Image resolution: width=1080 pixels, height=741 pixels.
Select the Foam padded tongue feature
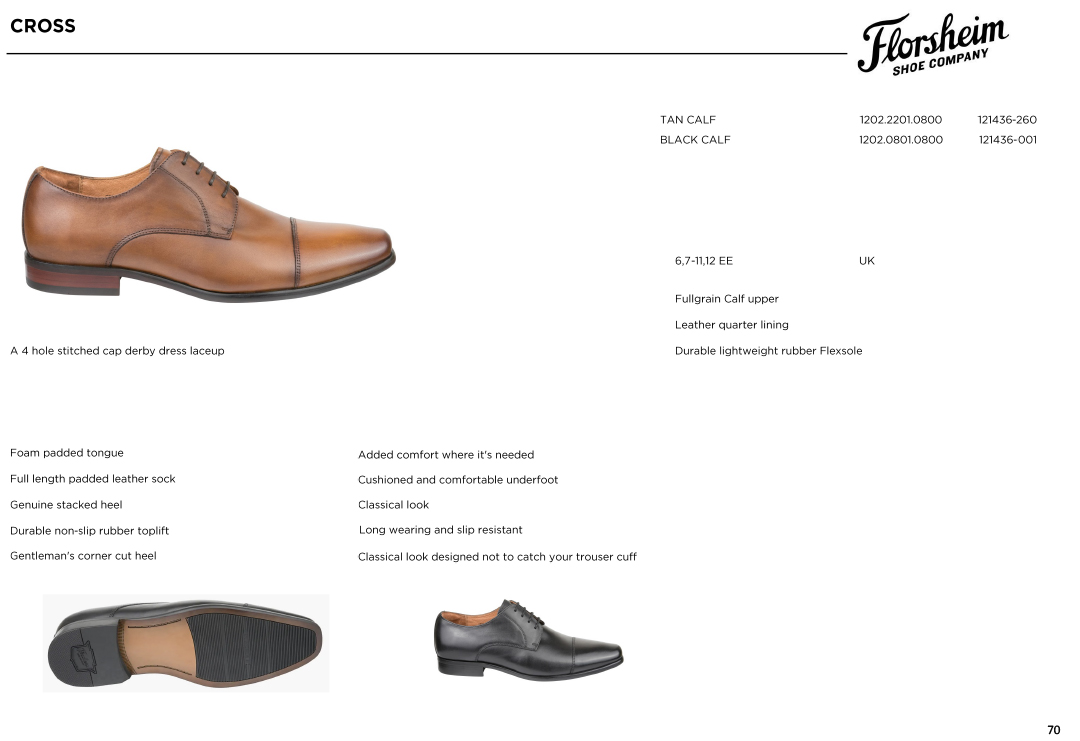tap(67, 453)
